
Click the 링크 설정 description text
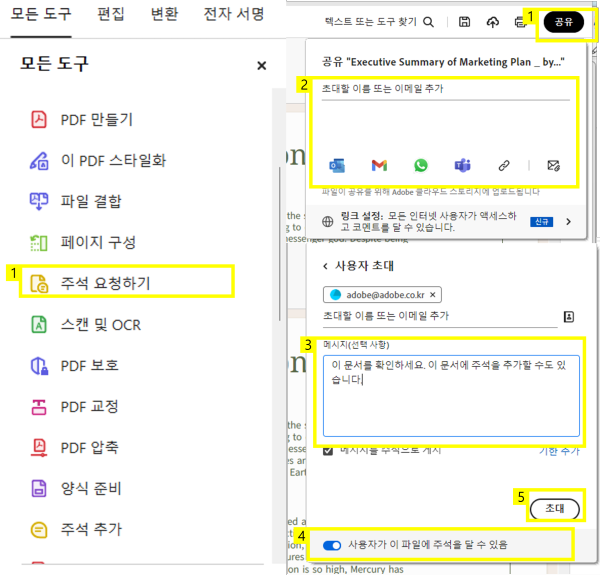click(429, 222)
